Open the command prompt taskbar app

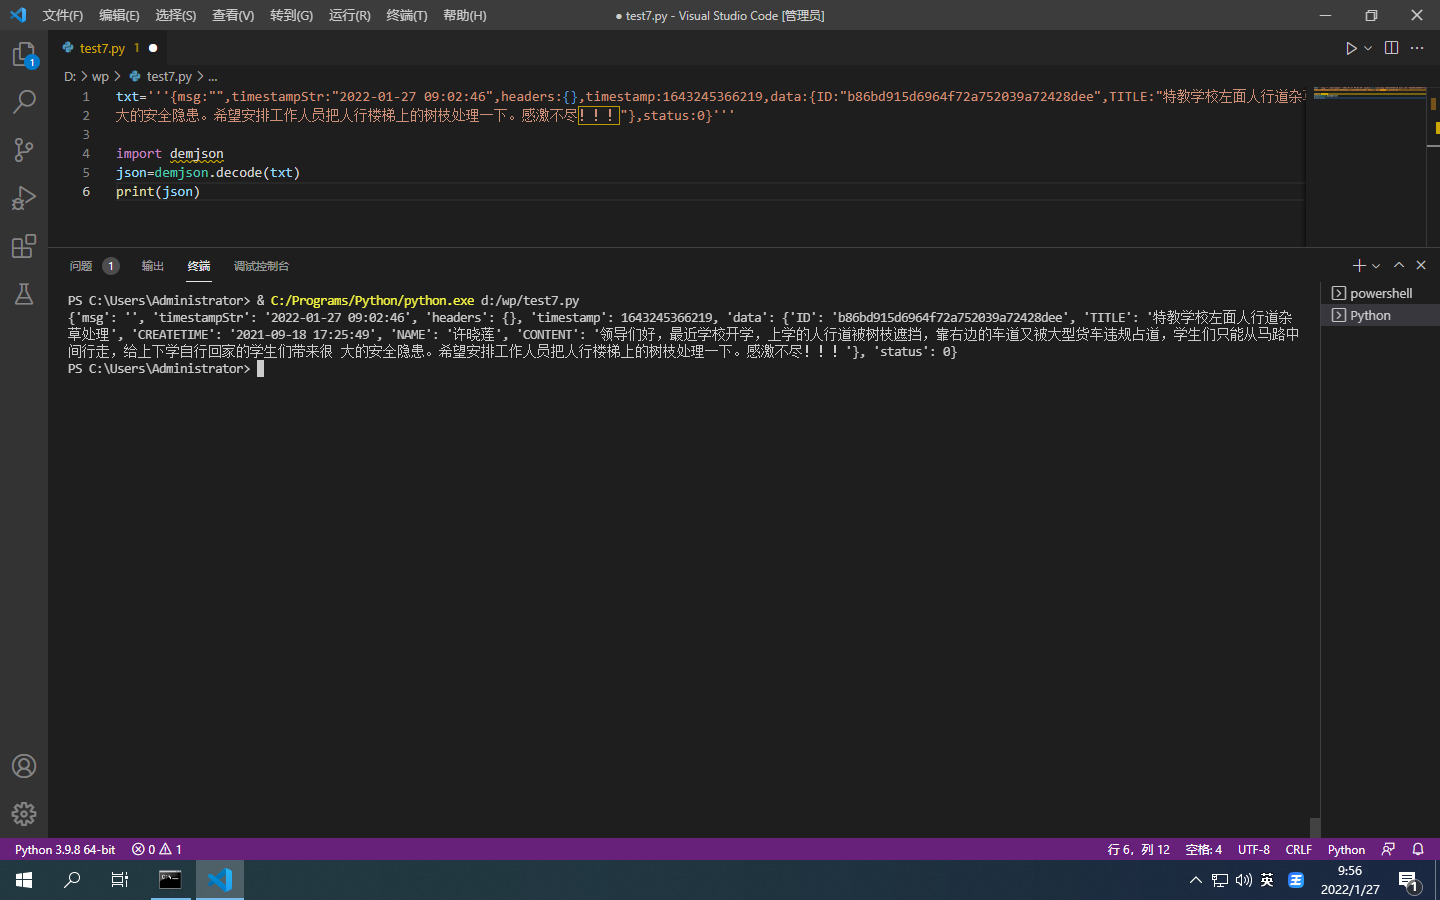click(171, 880)
